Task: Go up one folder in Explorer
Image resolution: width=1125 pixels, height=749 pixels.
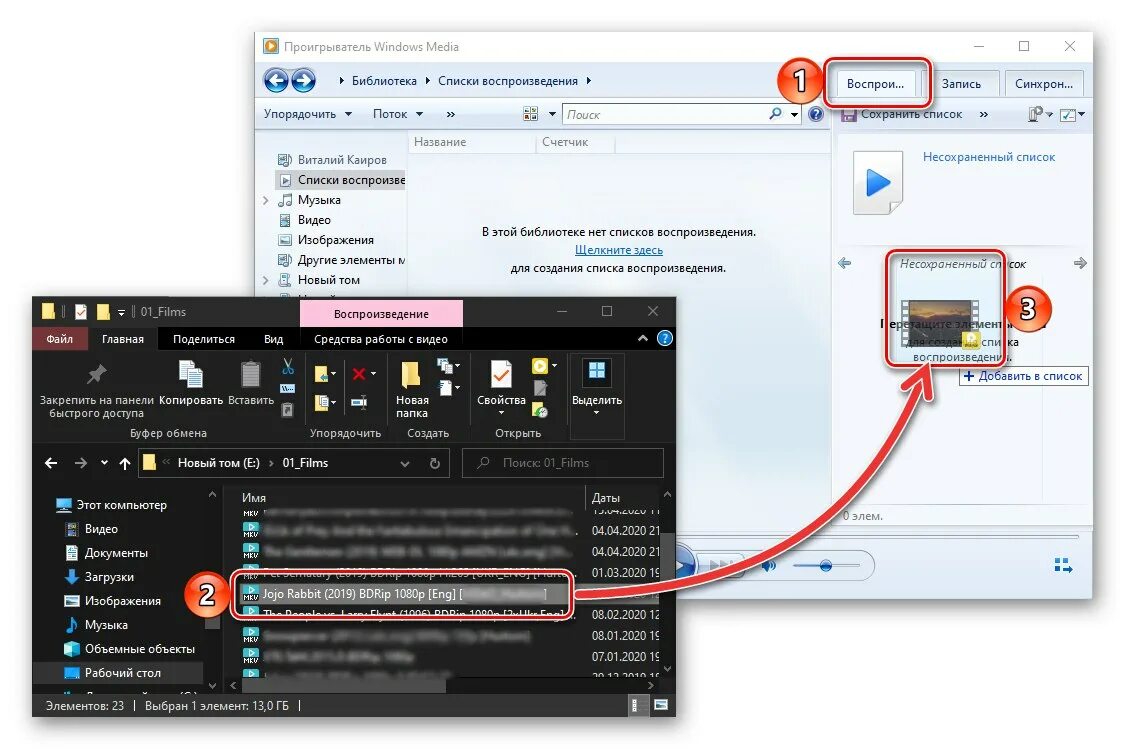Action: (125, 463)
